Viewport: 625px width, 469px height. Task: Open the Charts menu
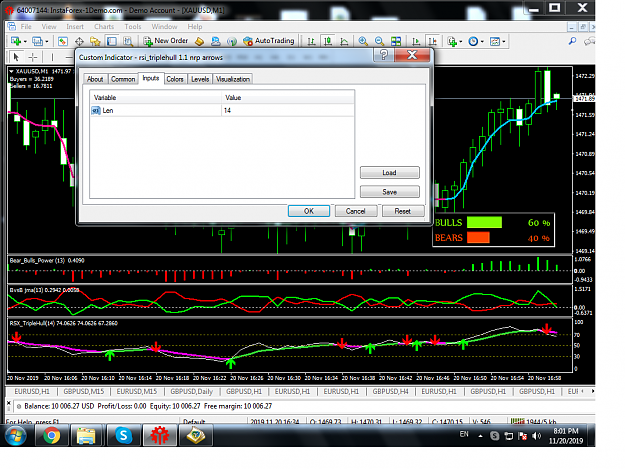pos(104,27)
